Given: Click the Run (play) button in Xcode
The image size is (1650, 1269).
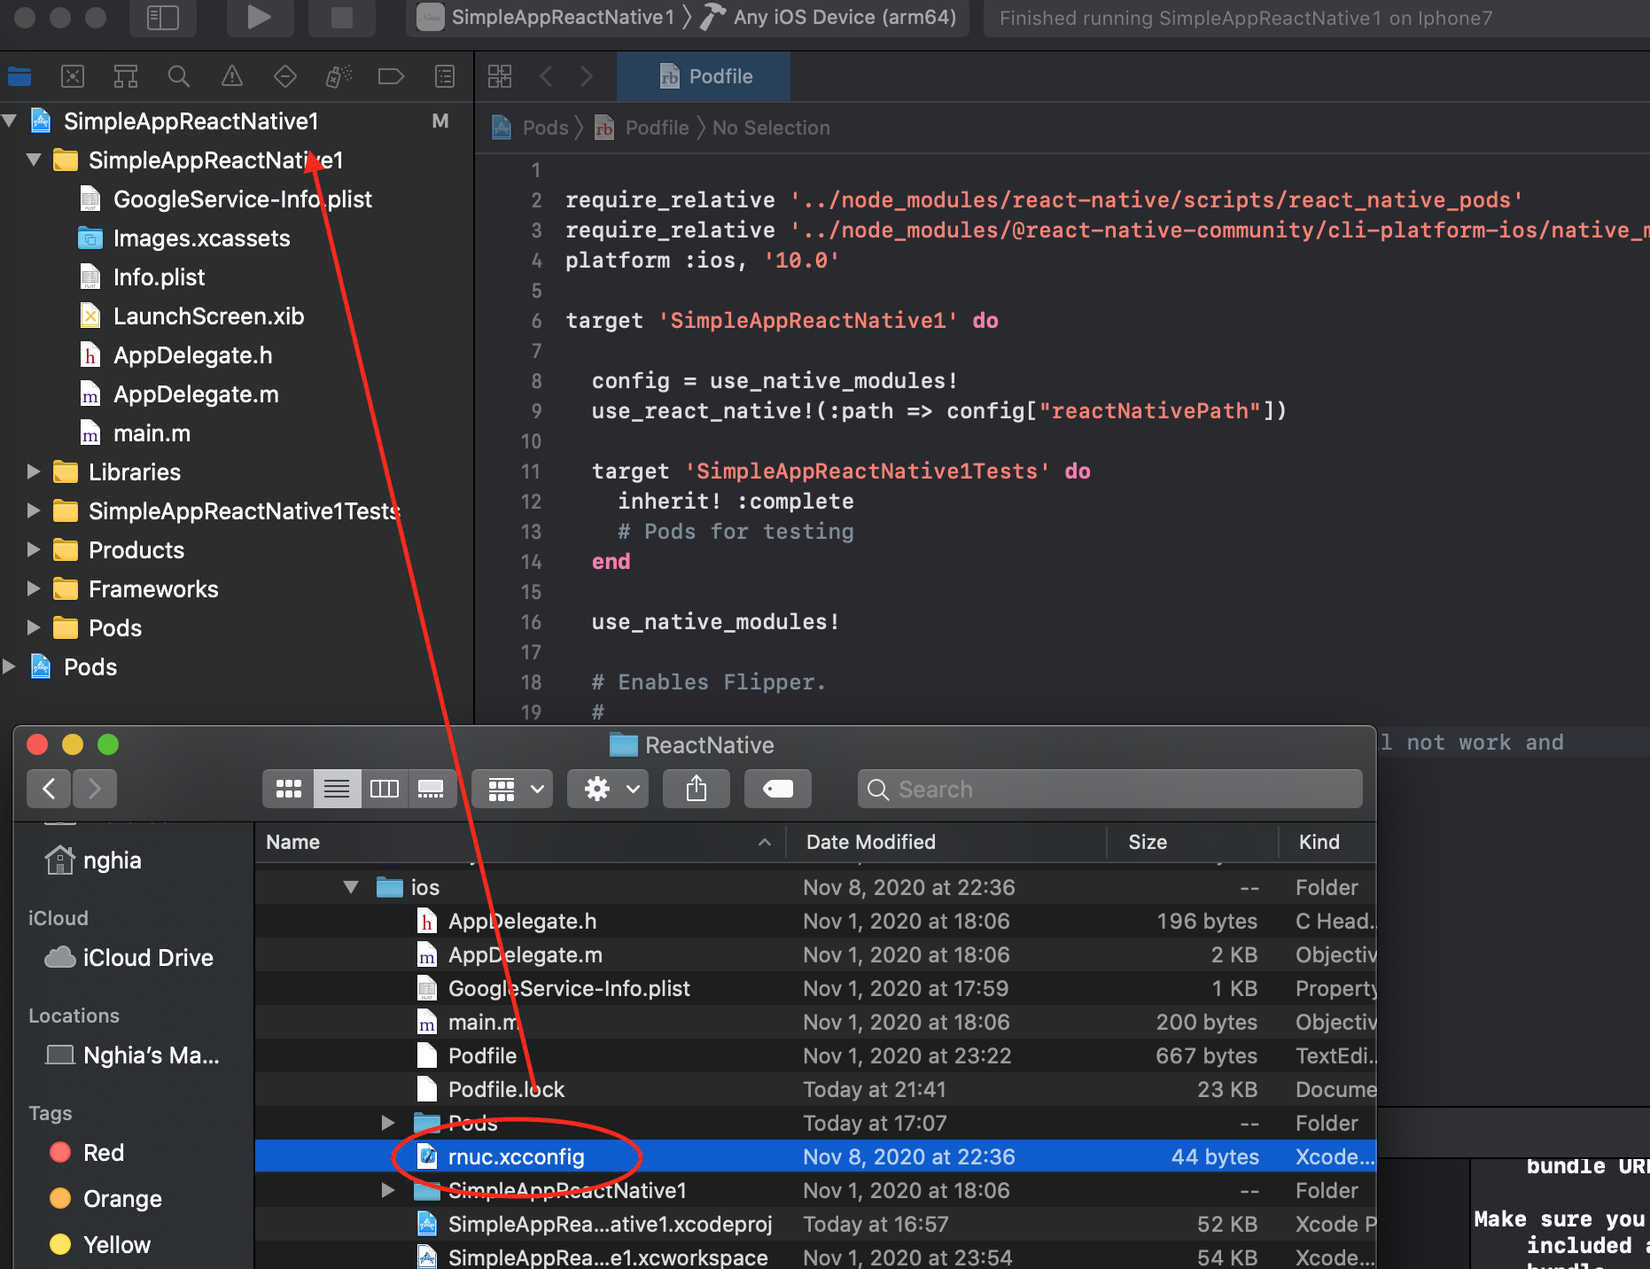Looking at the screenshot, I should (258, 17).
